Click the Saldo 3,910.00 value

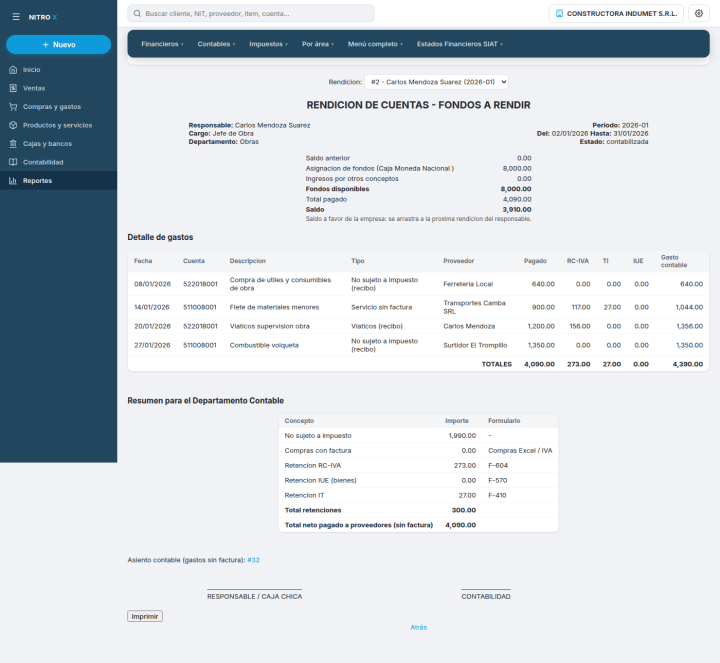click(517, 209)
